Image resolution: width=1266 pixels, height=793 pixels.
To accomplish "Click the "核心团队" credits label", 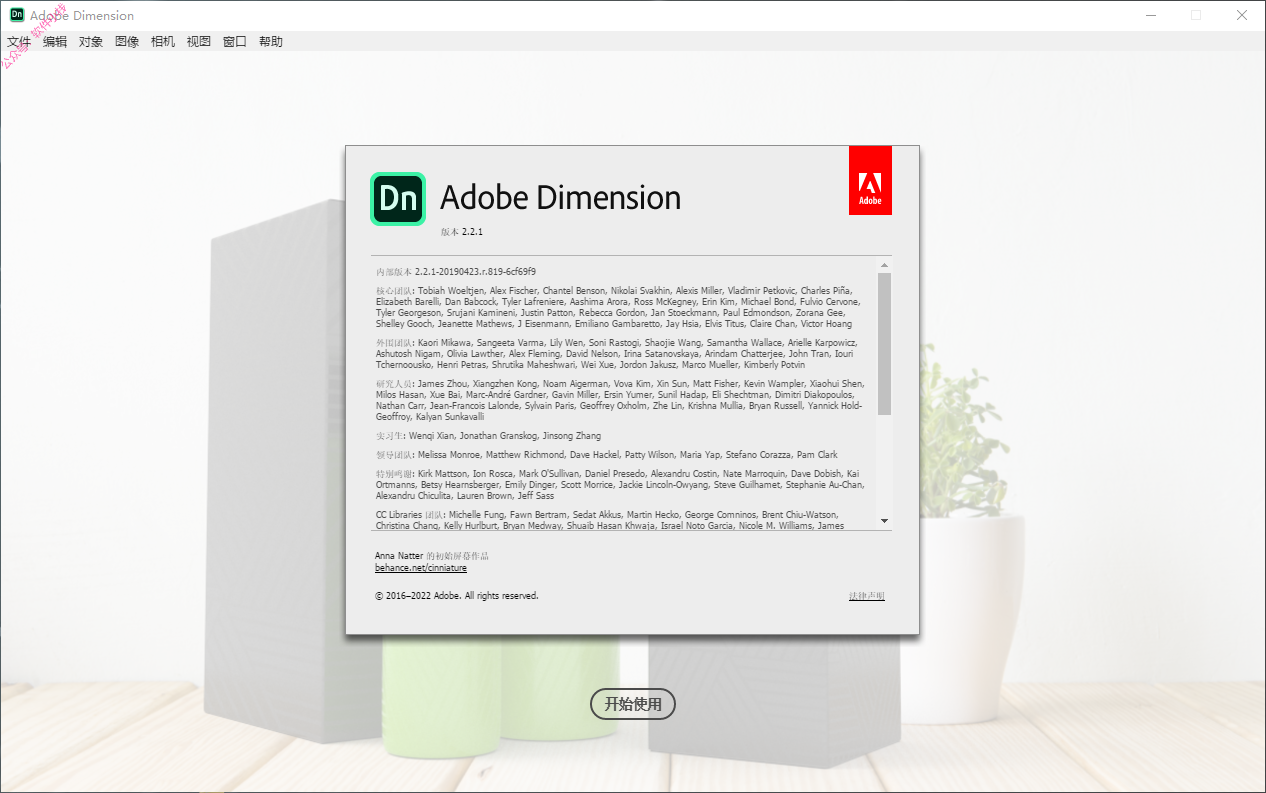I will [x=394, y=291].
